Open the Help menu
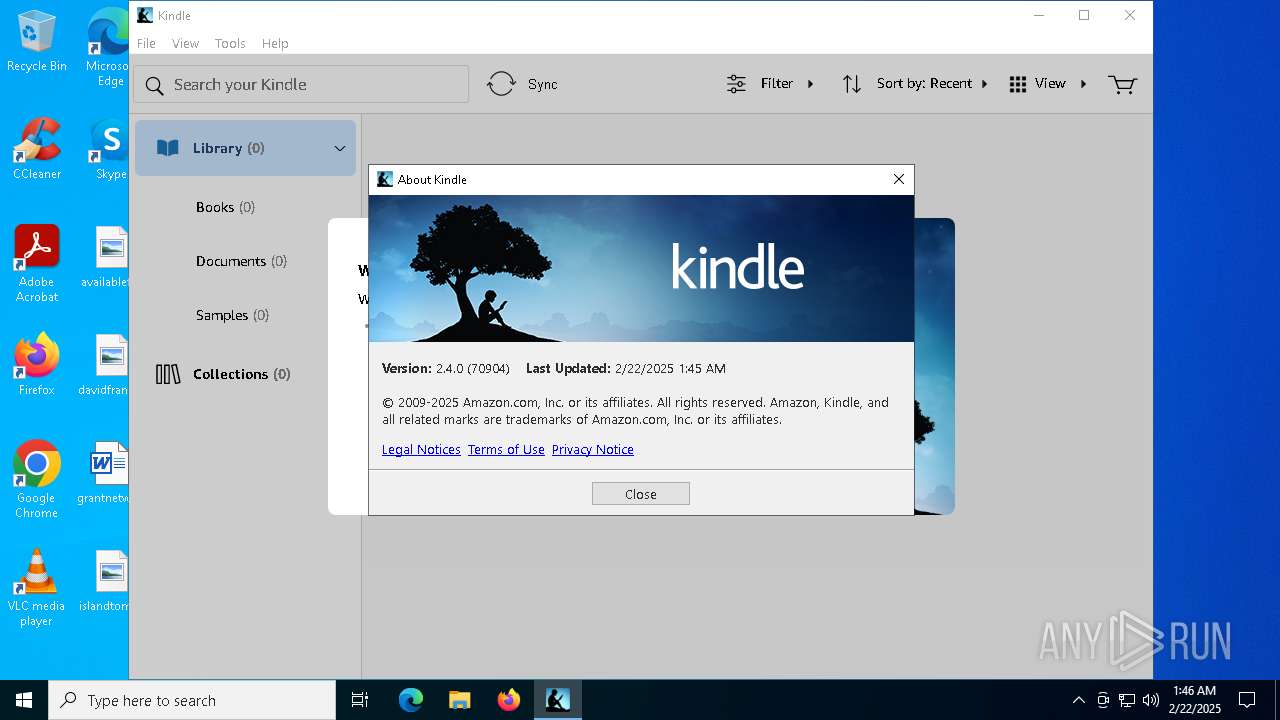 [275, 43]
